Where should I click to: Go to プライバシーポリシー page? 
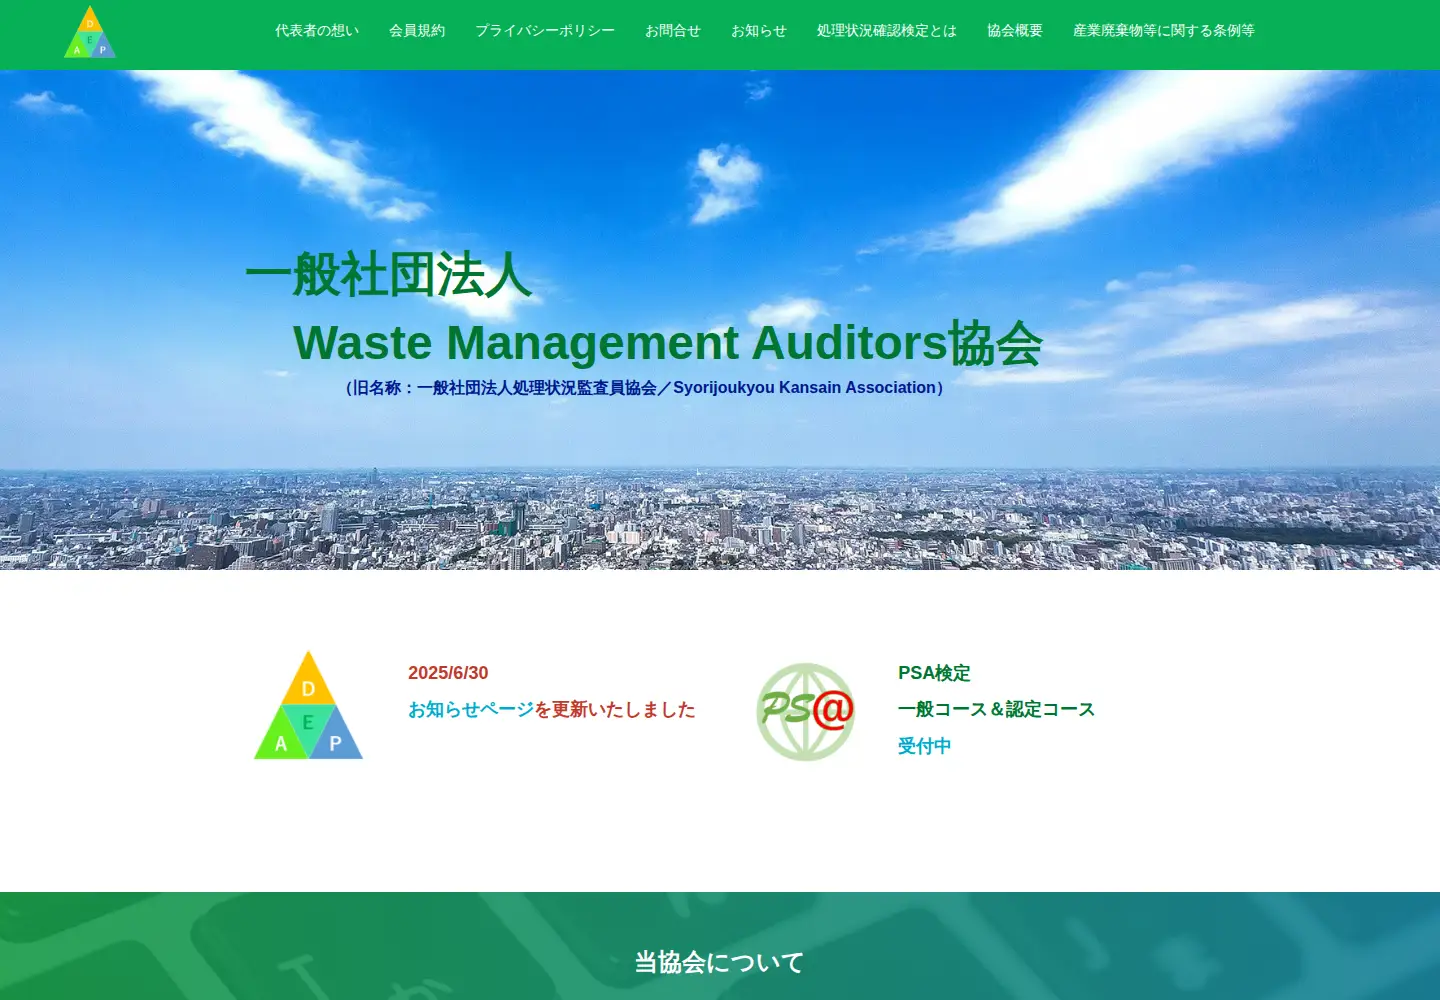[545, 31]
